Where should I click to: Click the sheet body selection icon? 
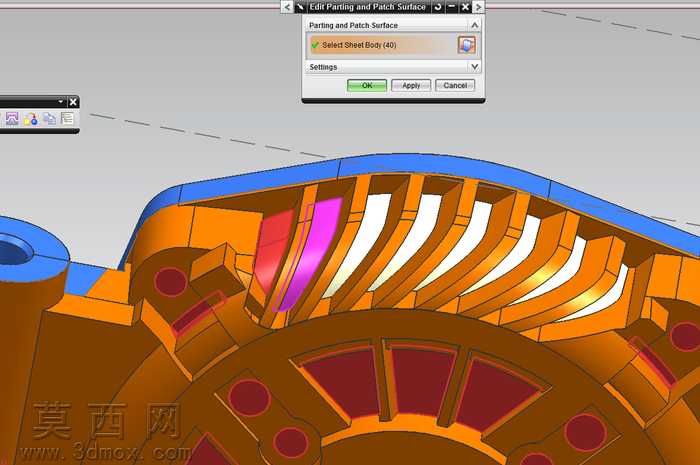[x=467, y=45]
